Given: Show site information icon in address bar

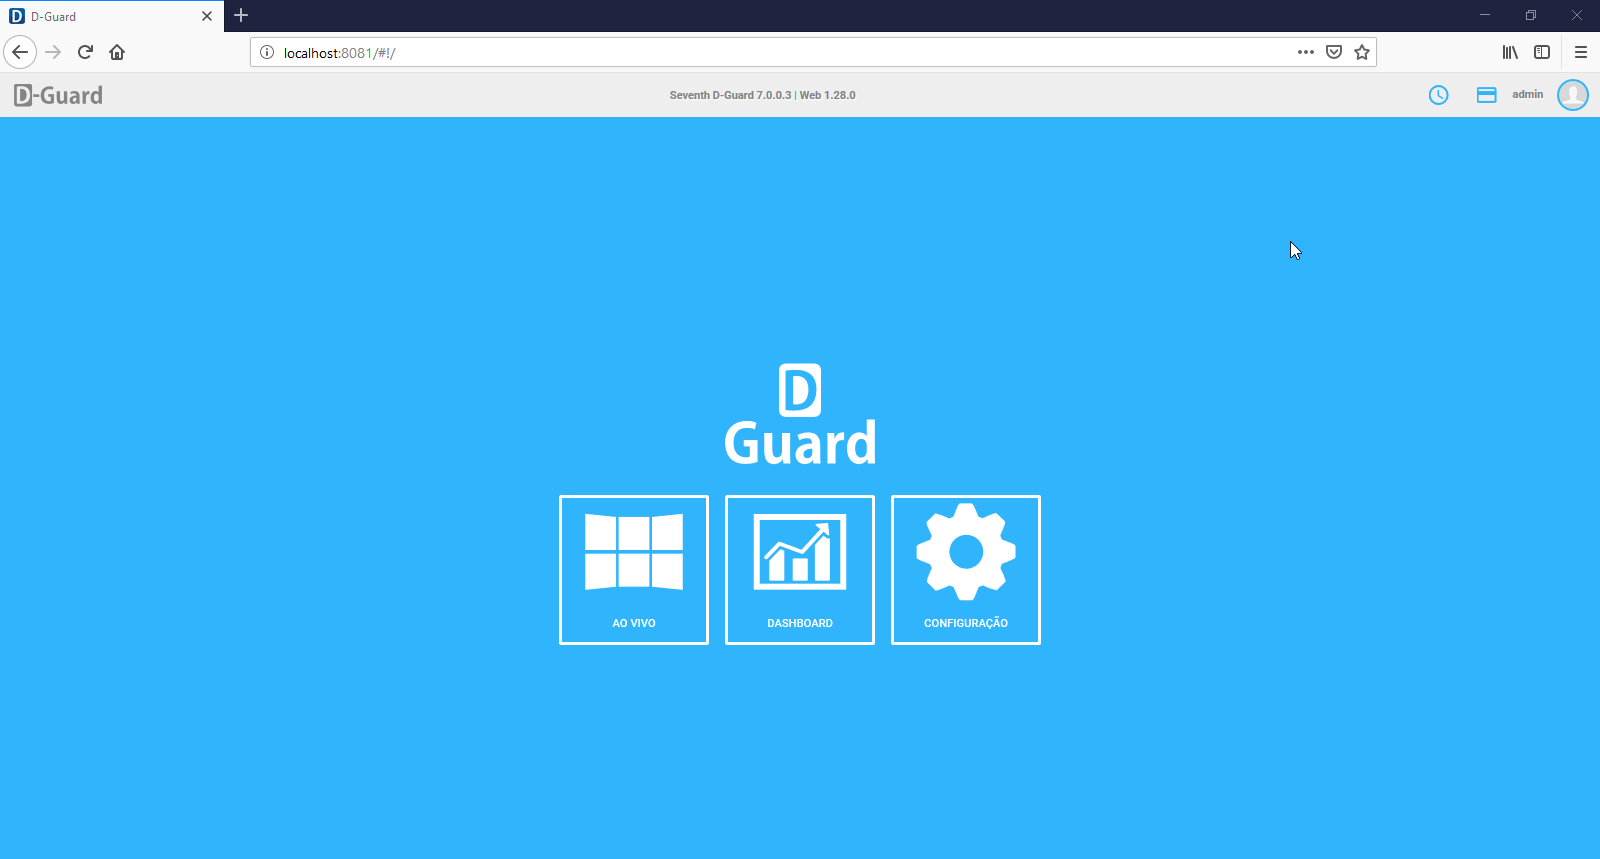Looking at the screenshot, I should (267, 52).
